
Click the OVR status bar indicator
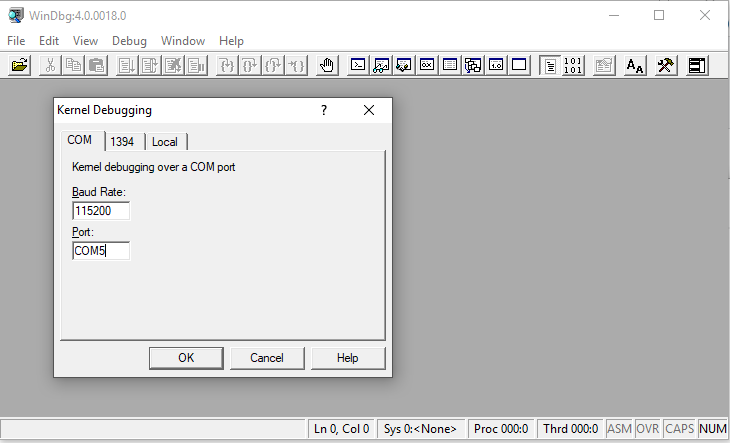[648, 429]
